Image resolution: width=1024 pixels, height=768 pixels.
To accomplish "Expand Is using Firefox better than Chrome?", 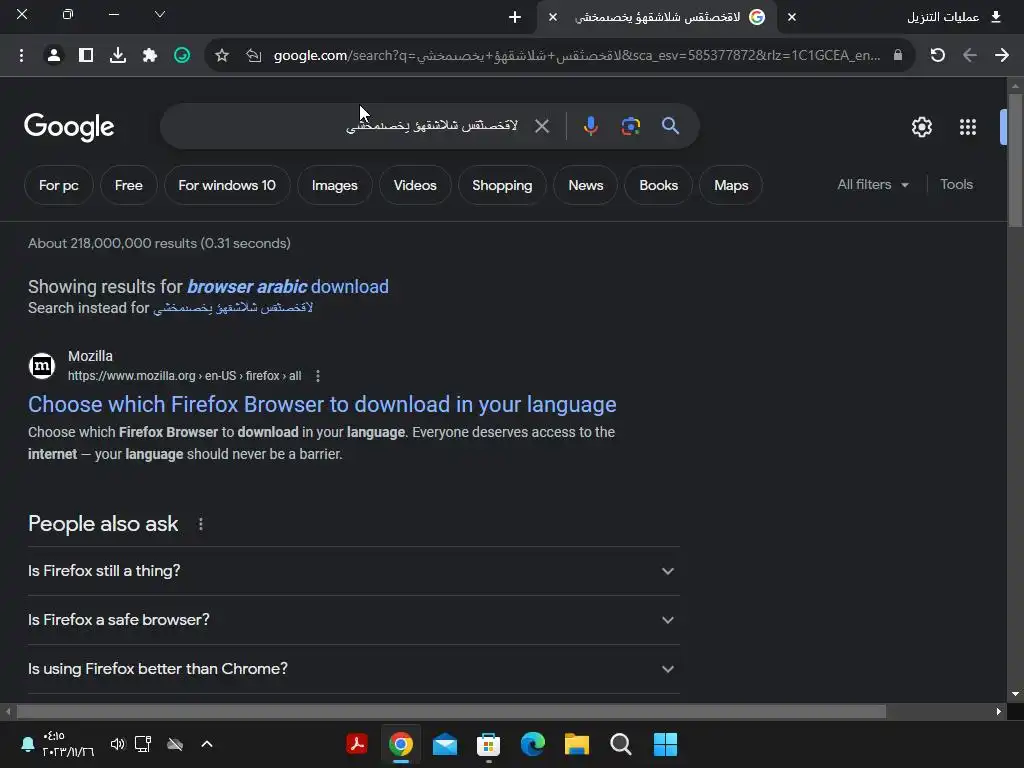I will click(x=353, y=669).
